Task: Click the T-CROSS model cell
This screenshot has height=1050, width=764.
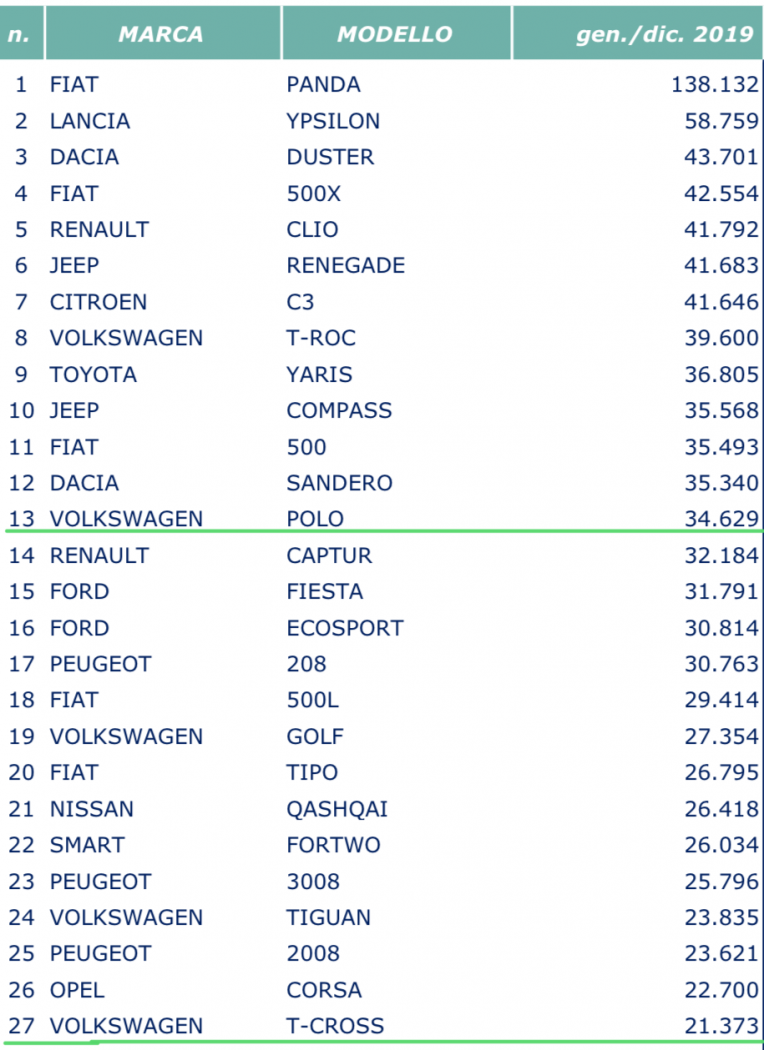Action: coord(335,1025)
